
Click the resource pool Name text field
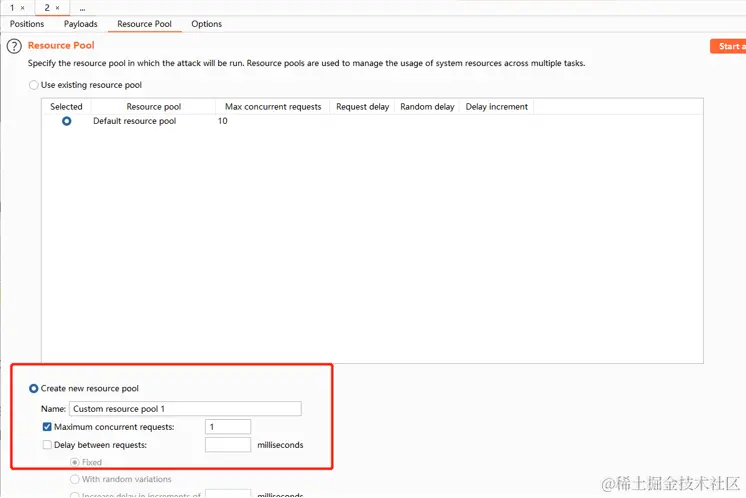coord(185,409)
